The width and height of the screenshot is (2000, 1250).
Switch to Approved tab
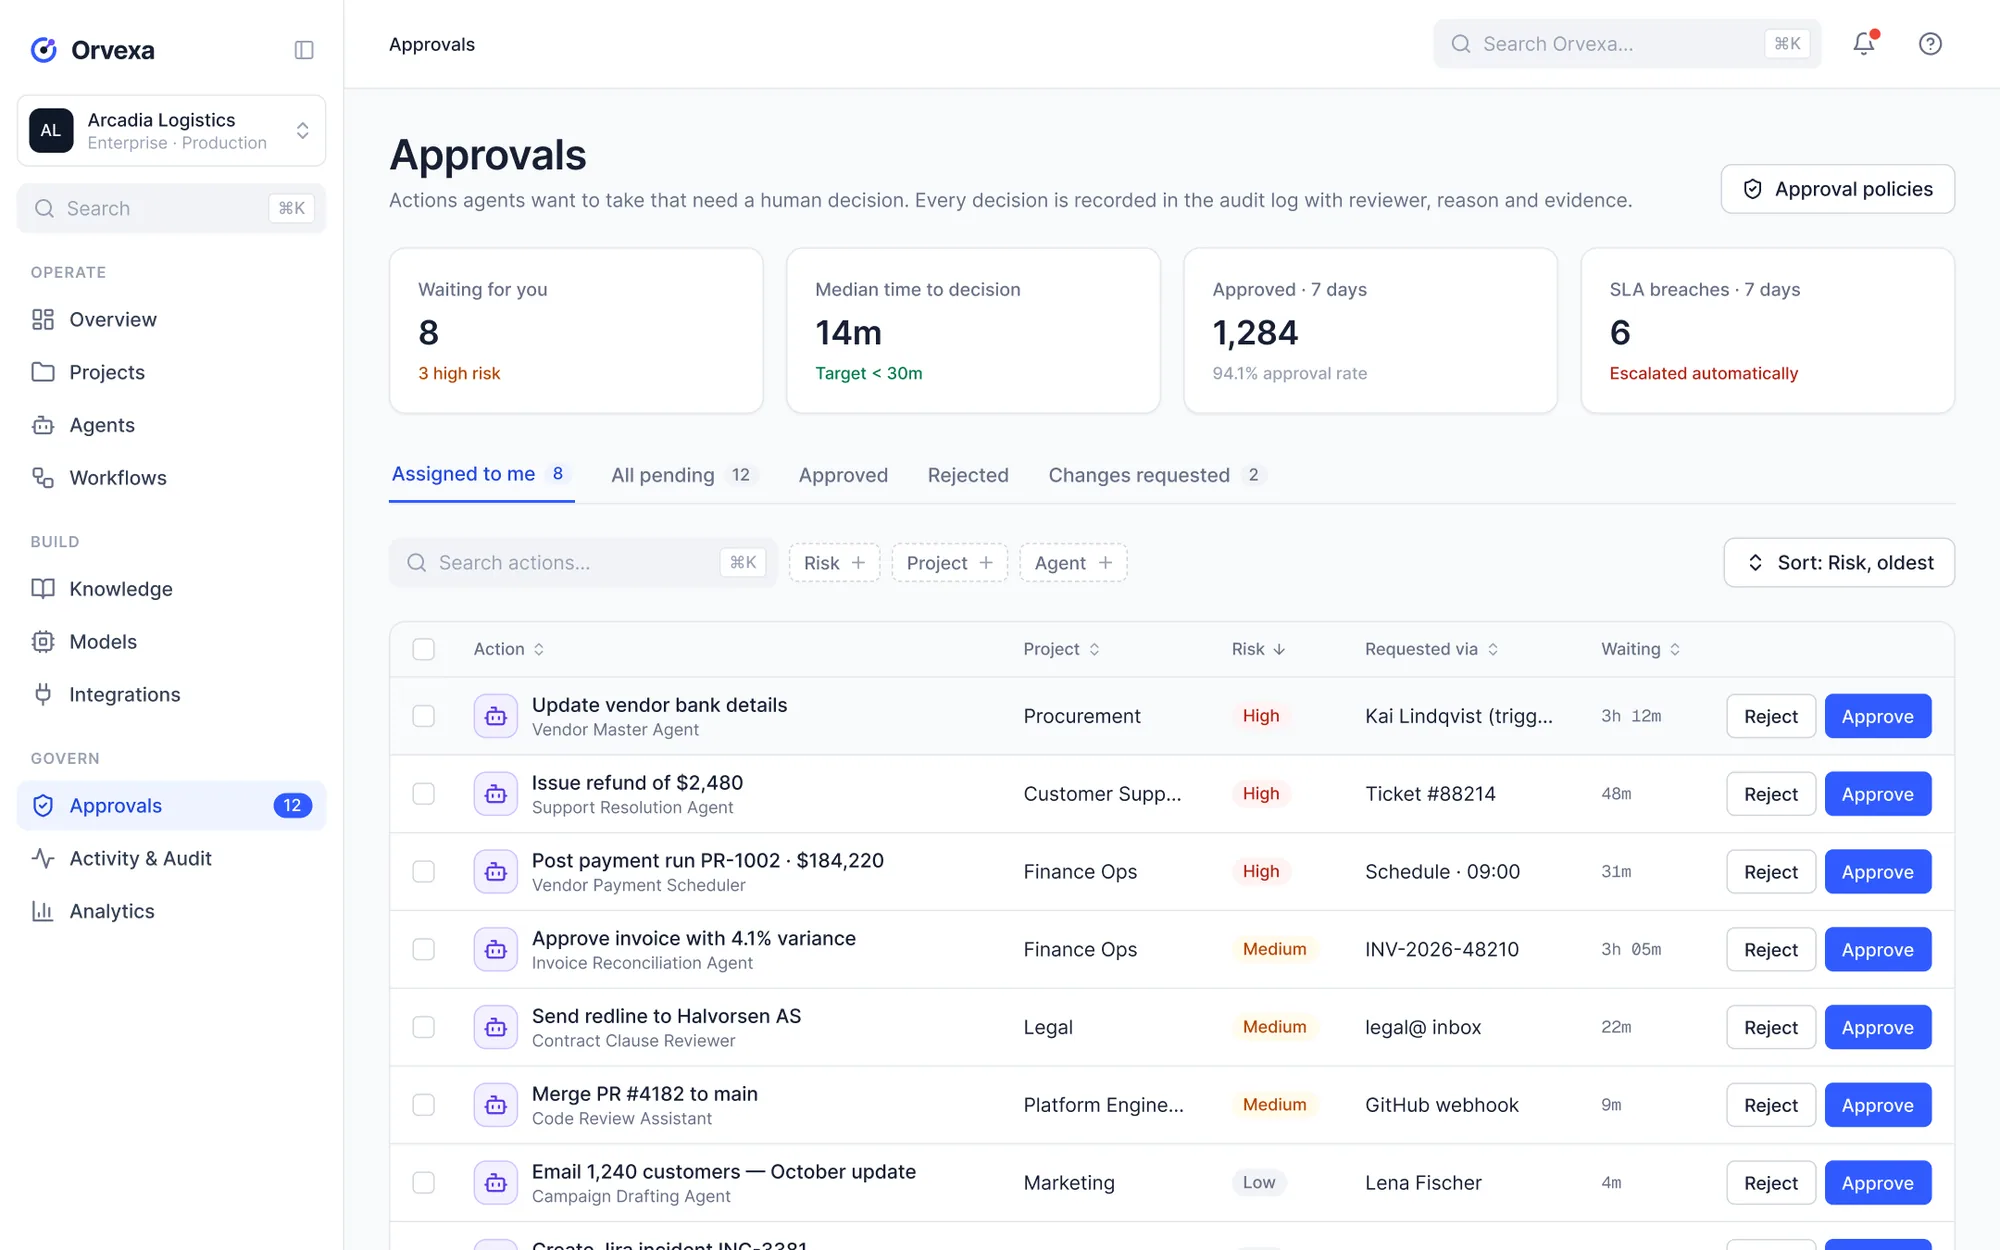[843, 475]
